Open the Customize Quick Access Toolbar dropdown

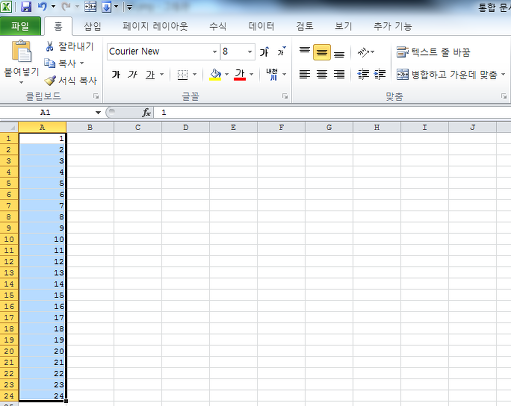click(129, 7)
